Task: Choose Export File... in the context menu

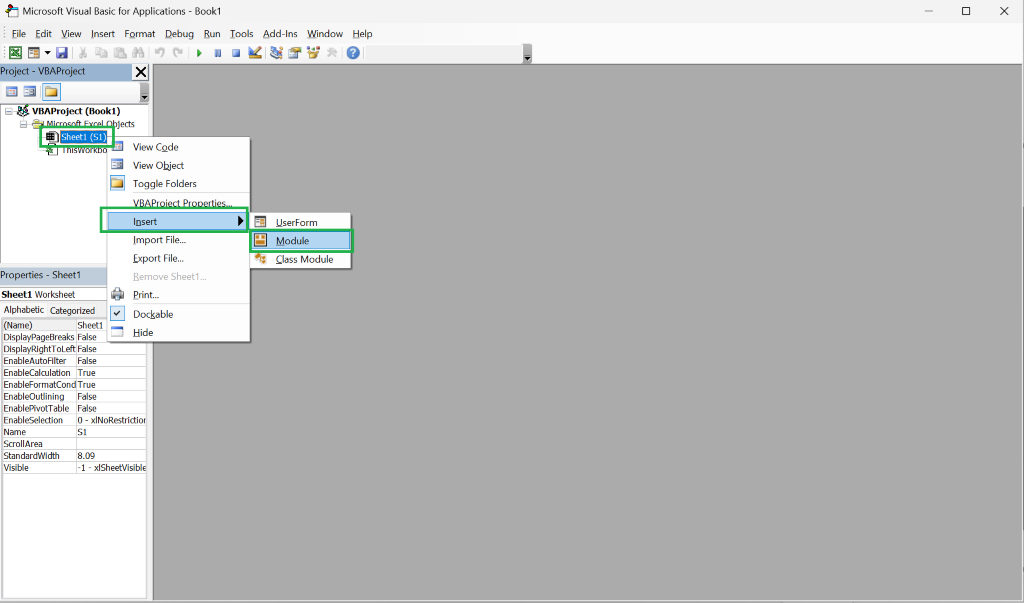Action: click(178, 258)
